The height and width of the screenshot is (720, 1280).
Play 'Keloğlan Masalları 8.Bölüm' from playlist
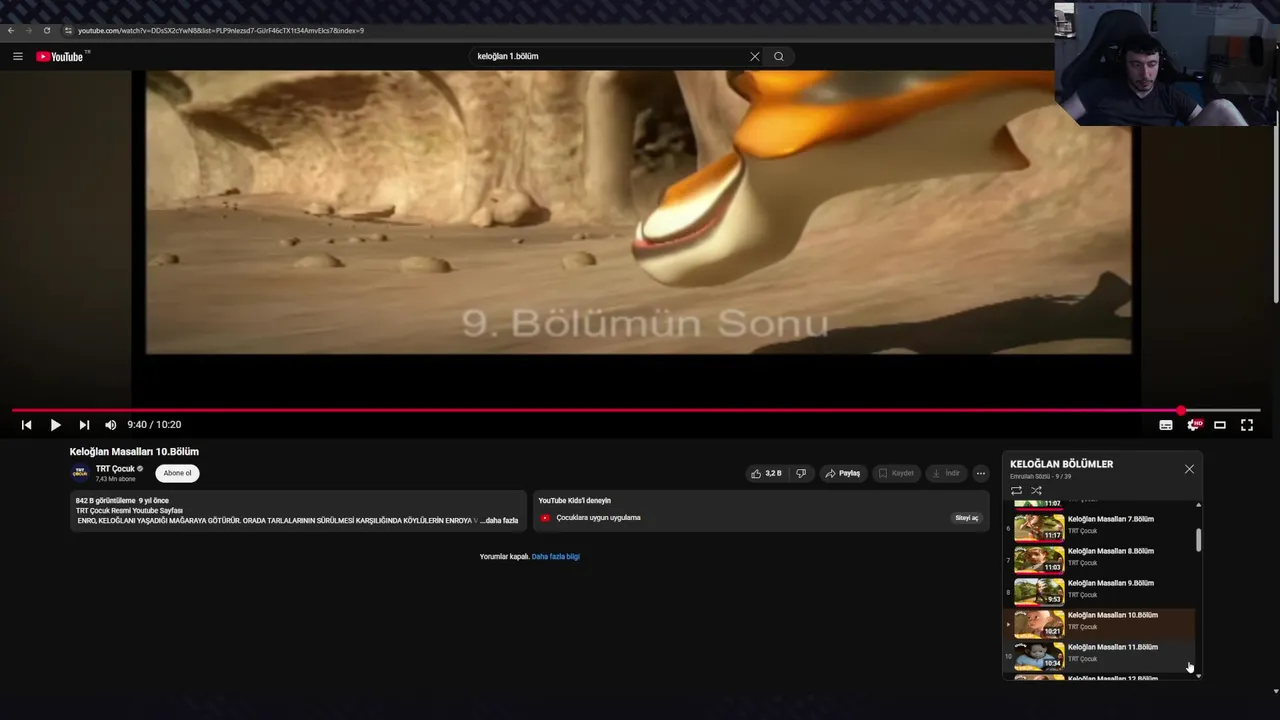(x=1111, y=551)
